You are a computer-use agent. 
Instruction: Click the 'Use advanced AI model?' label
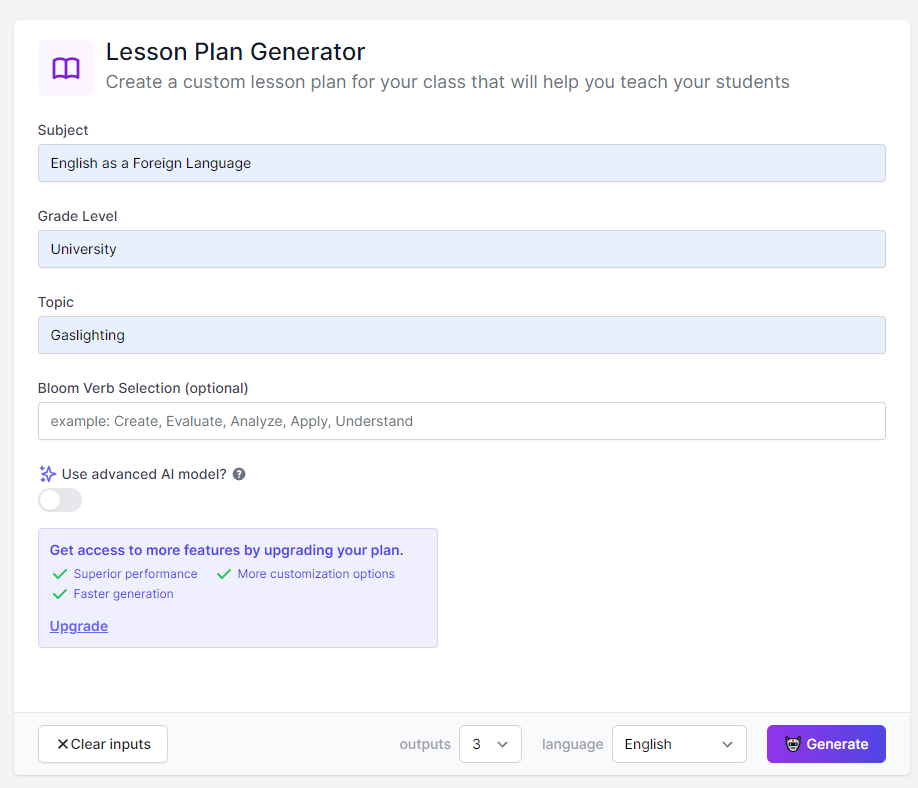coord(144,474)
